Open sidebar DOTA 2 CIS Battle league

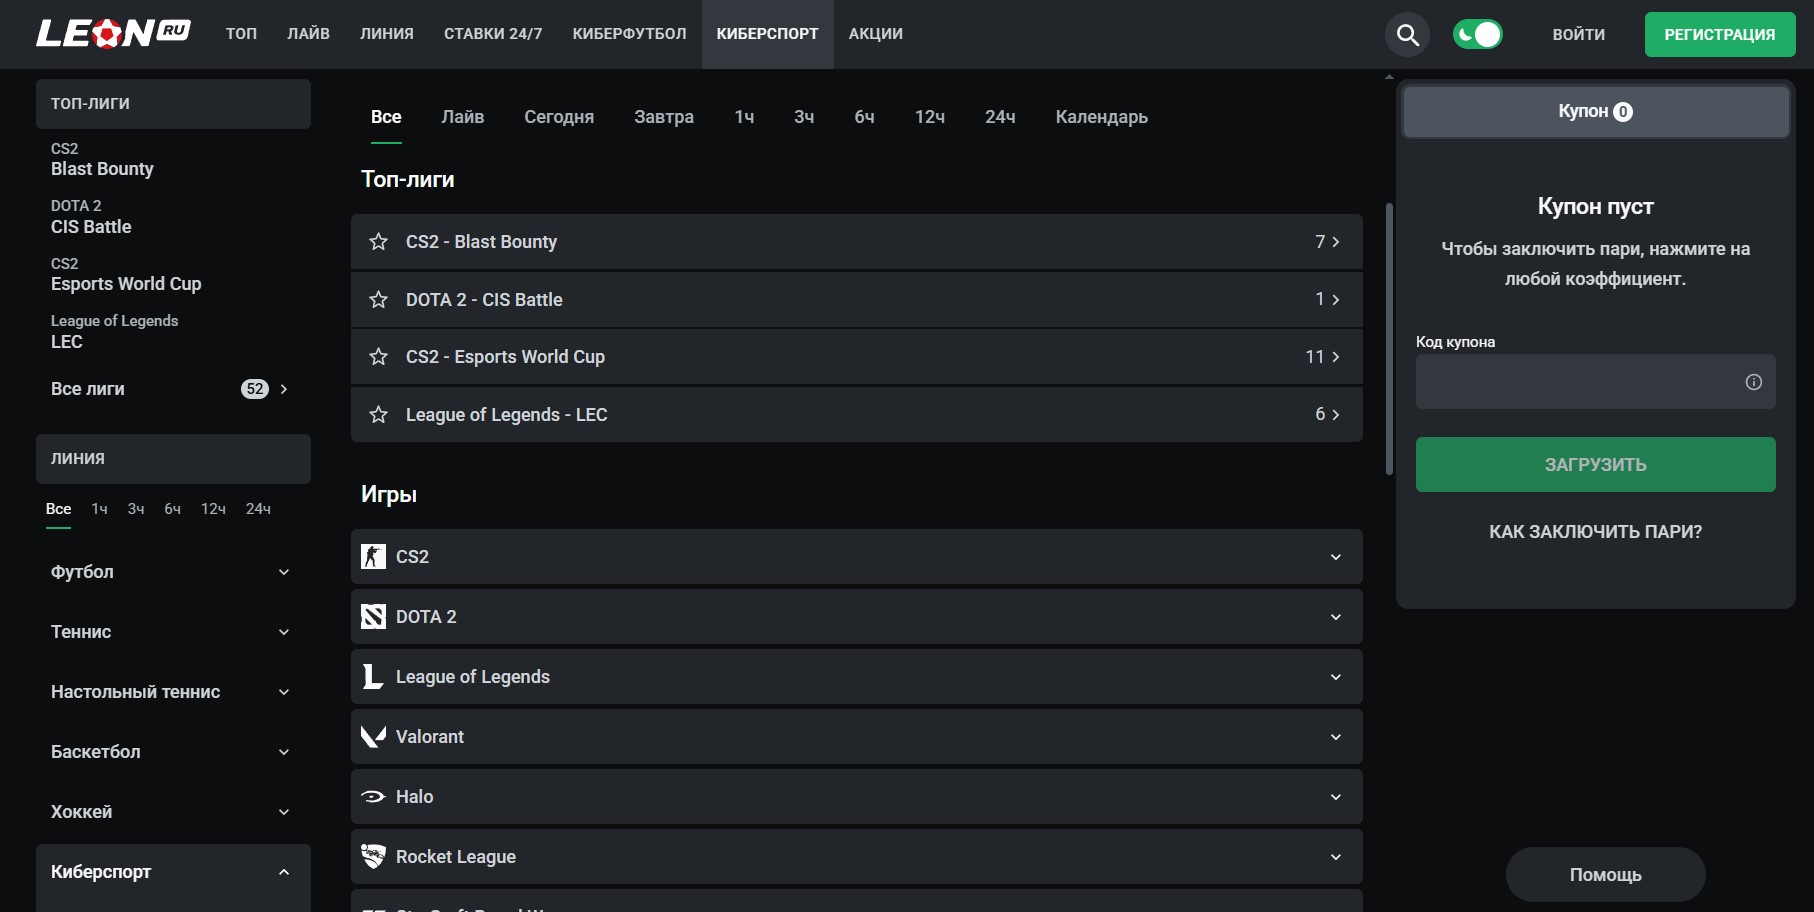click(x=91, y=217)
